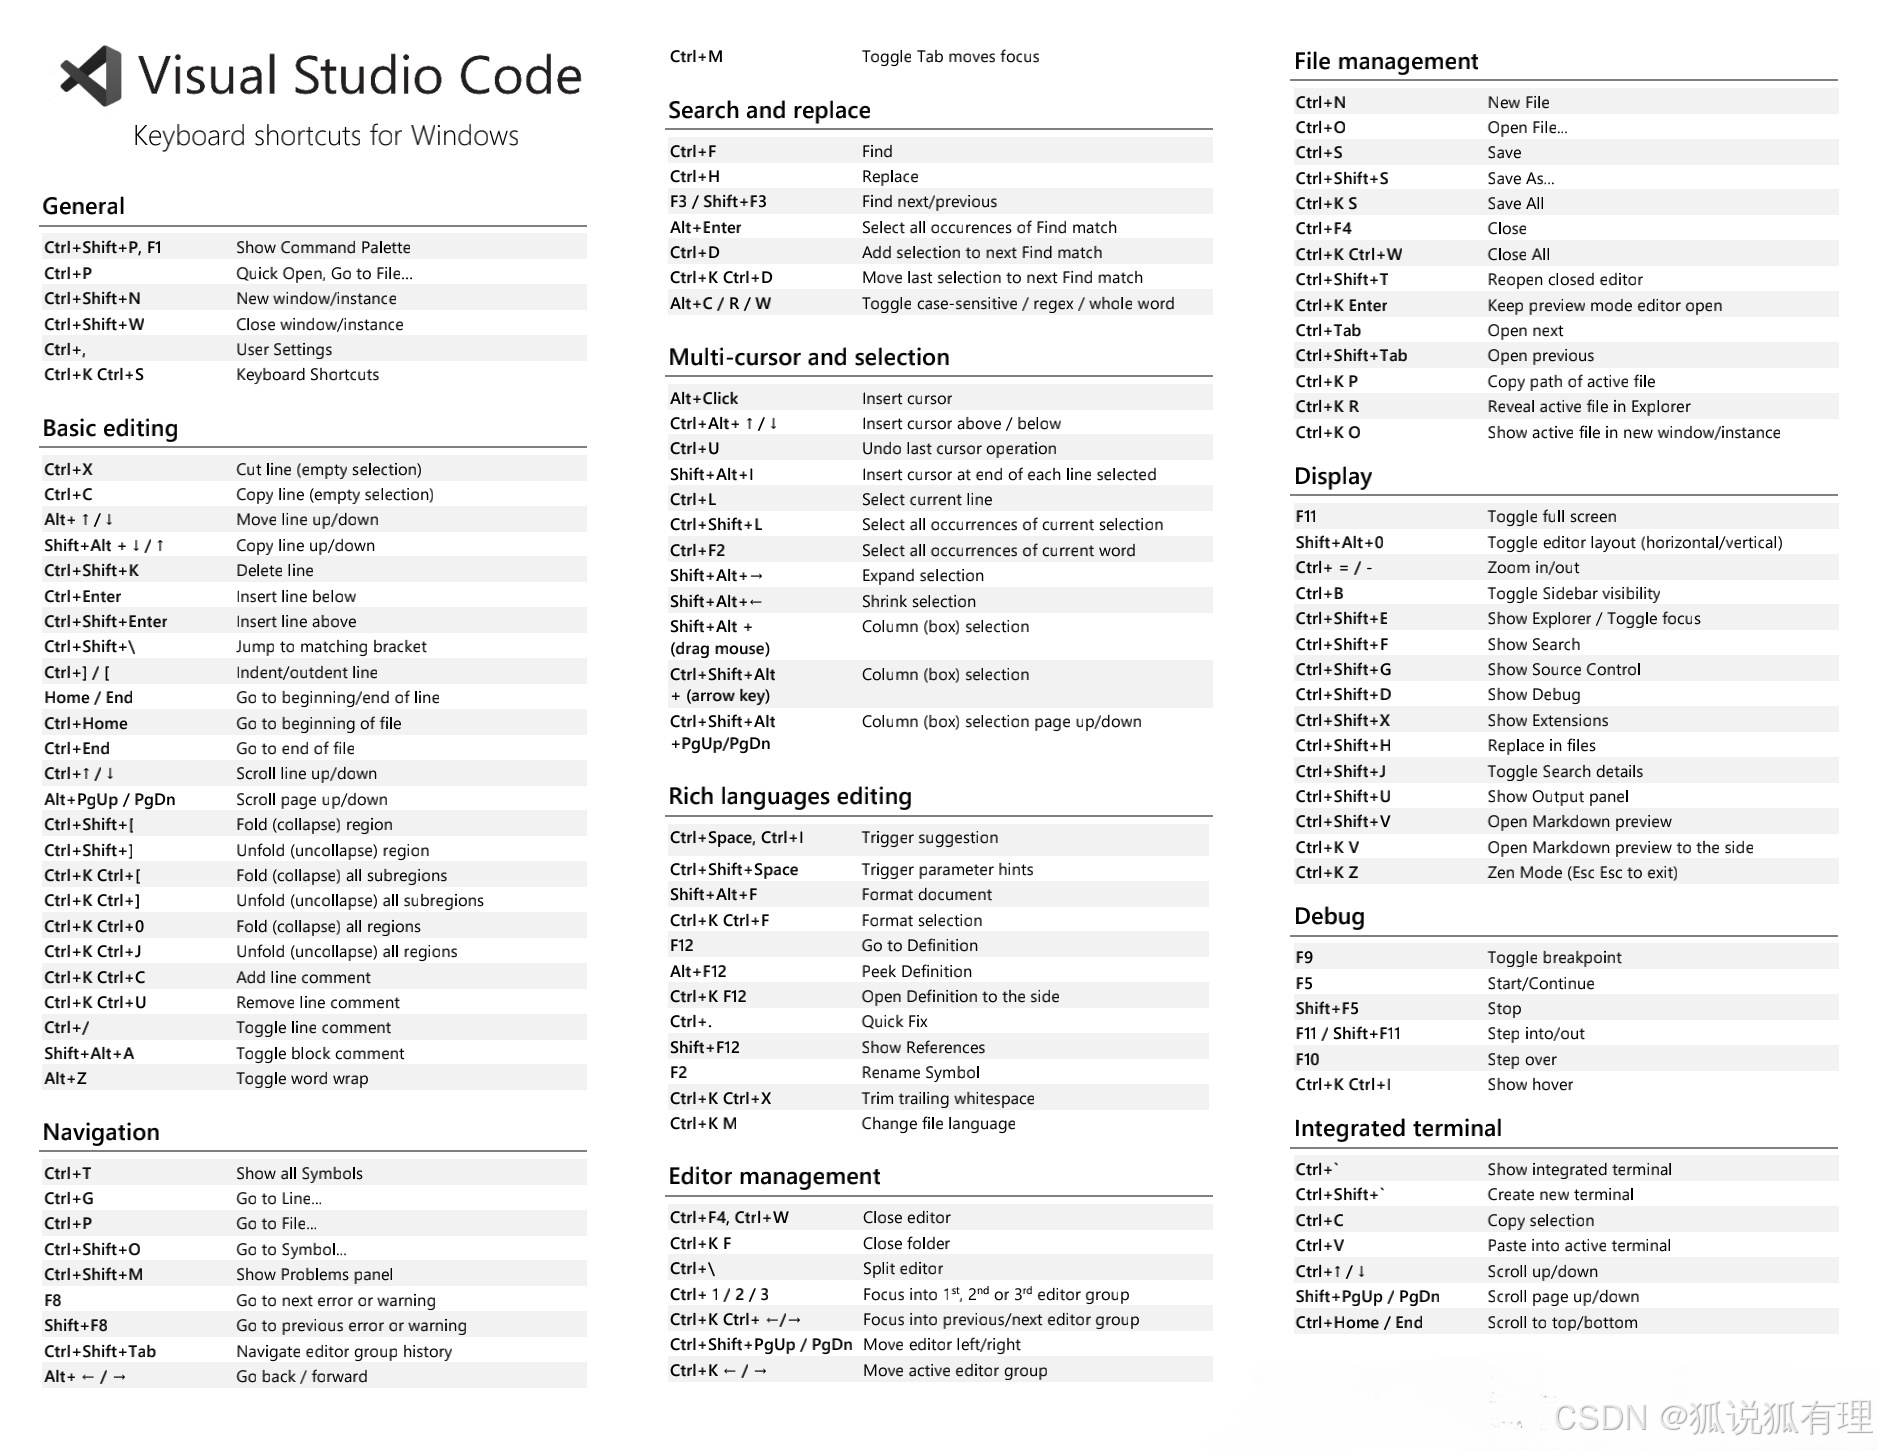Click the 'Find next/previous' description
Screen dimensions: 1877x1450
click(x=929, y=201)
